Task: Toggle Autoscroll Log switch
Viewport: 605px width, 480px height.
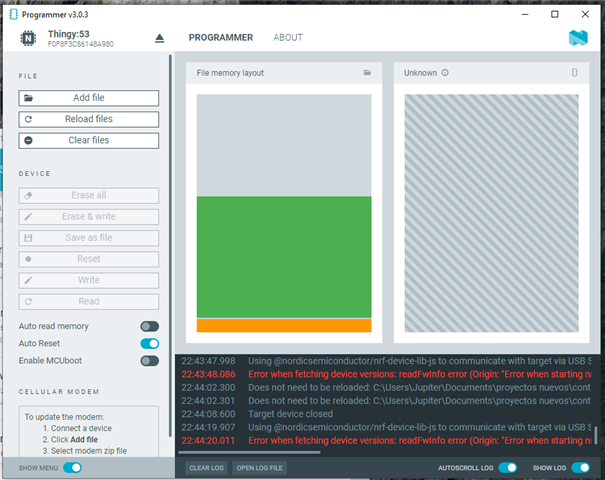Action: click(x=507, y=468)
